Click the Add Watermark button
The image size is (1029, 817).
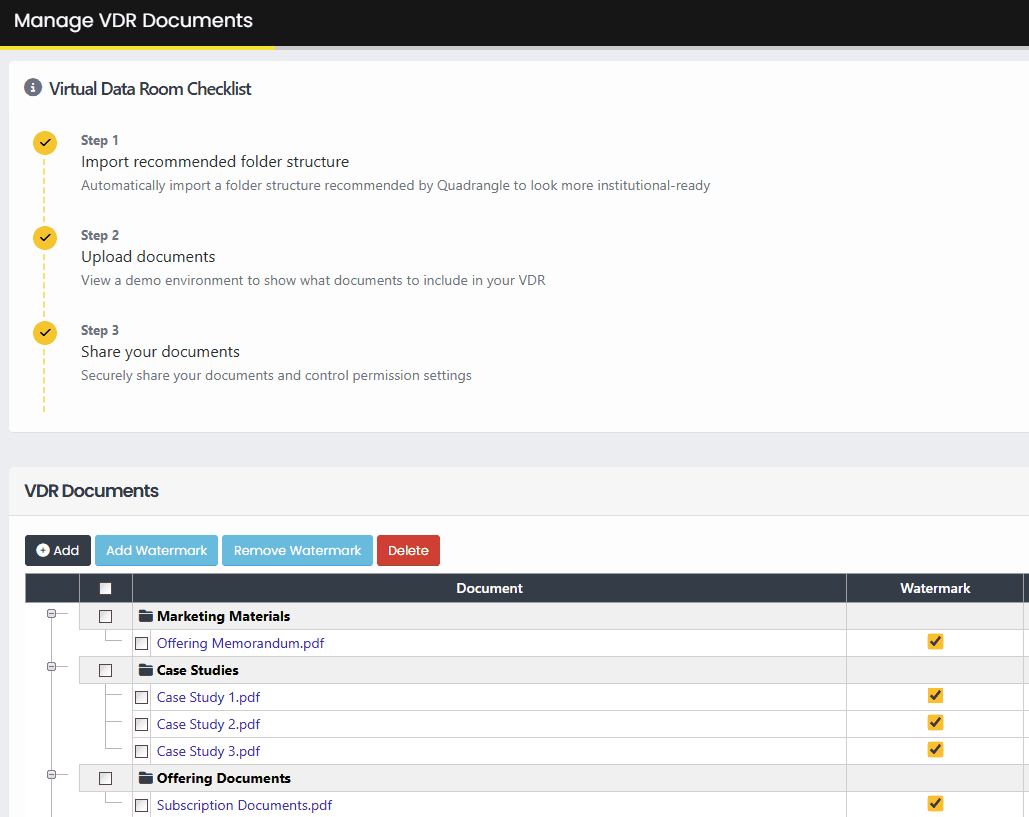156,551
